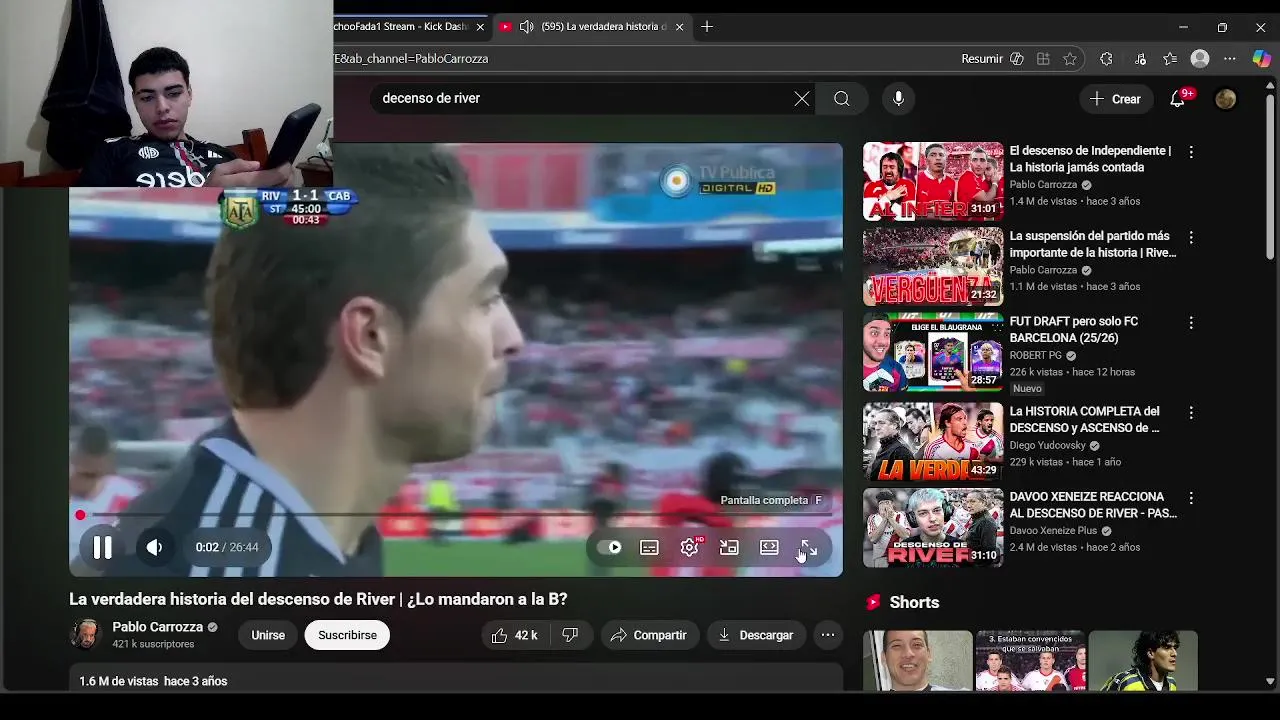Screen dimensions: 1280x720
Task: Open a new browser tab
Action: (x=707, y=27)
